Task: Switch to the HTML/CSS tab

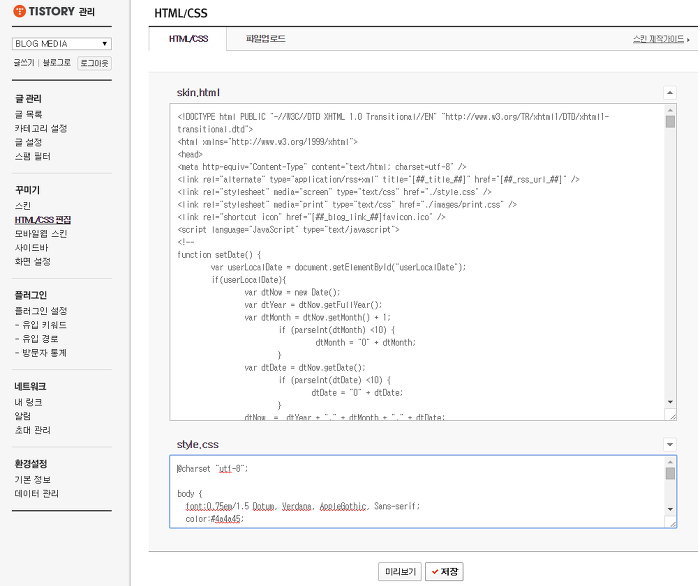Action: 188,39
